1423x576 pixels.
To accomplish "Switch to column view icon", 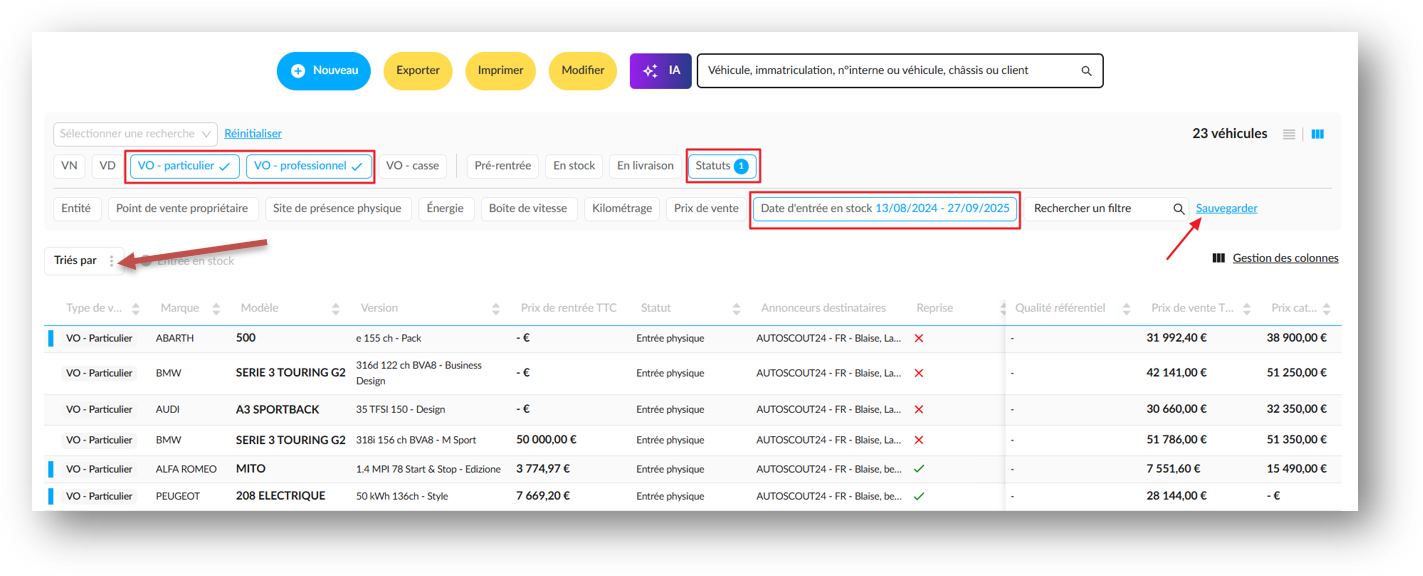I will (x=1318, y=134).
